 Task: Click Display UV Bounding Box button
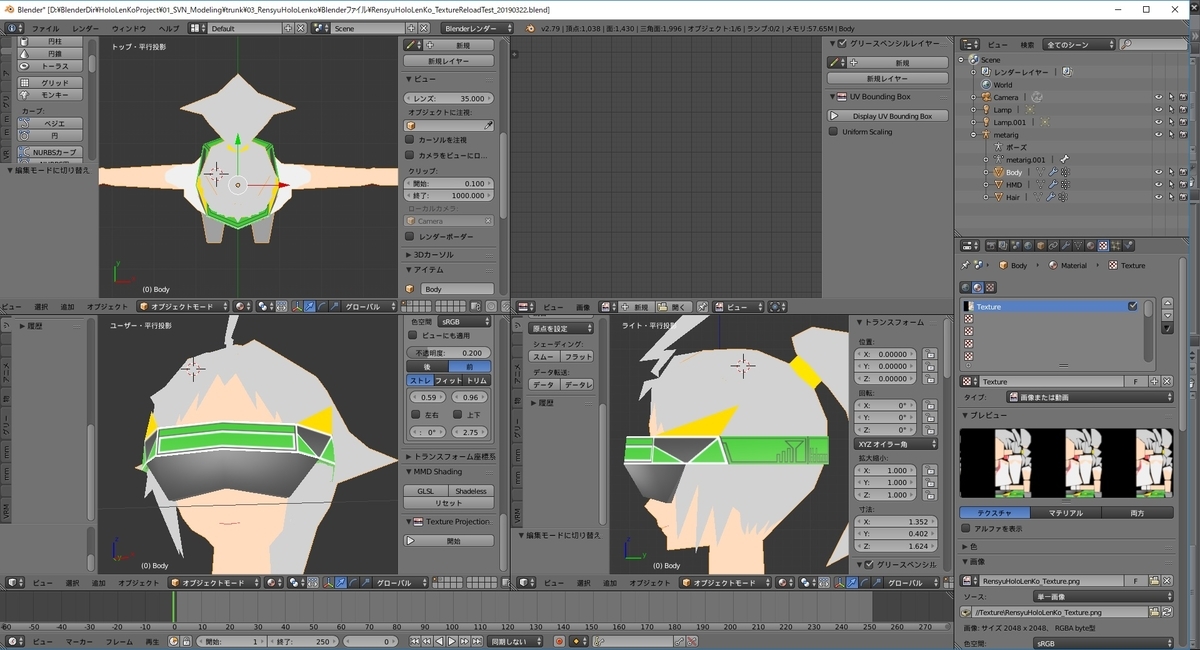tap(889, 116)
